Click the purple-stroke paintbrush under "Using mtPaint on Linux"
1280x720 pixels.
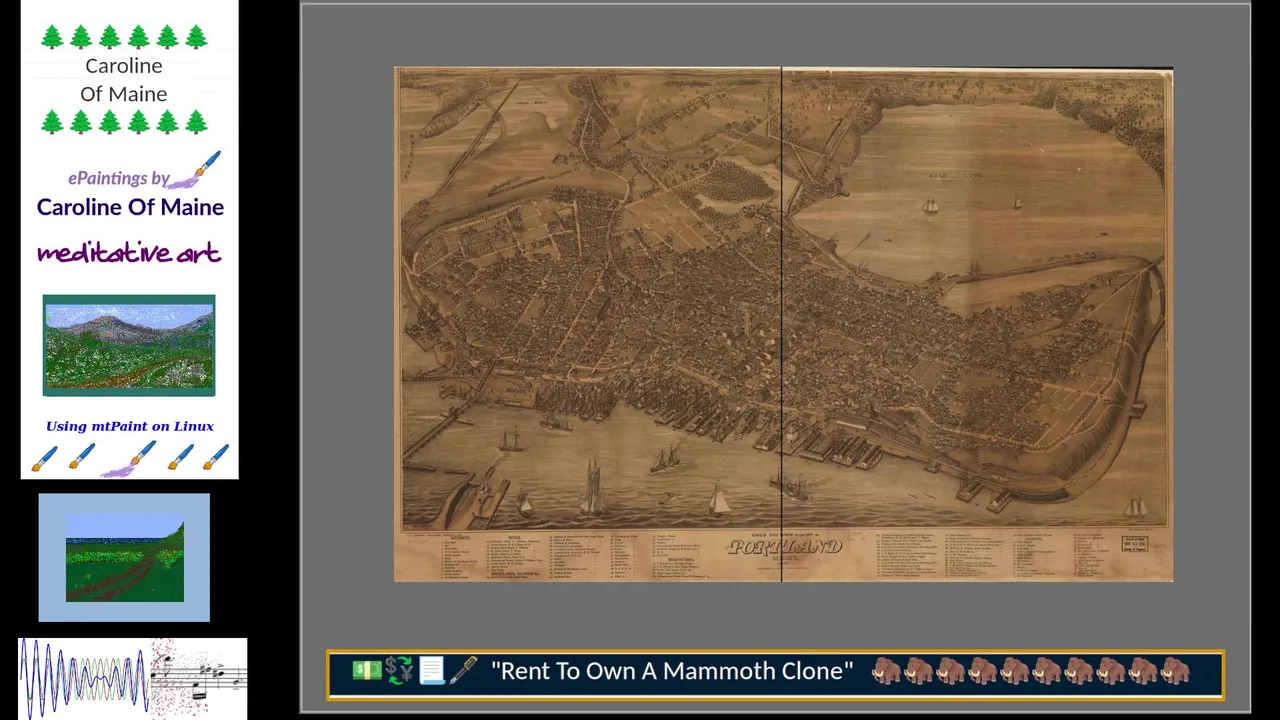(127, 458)
